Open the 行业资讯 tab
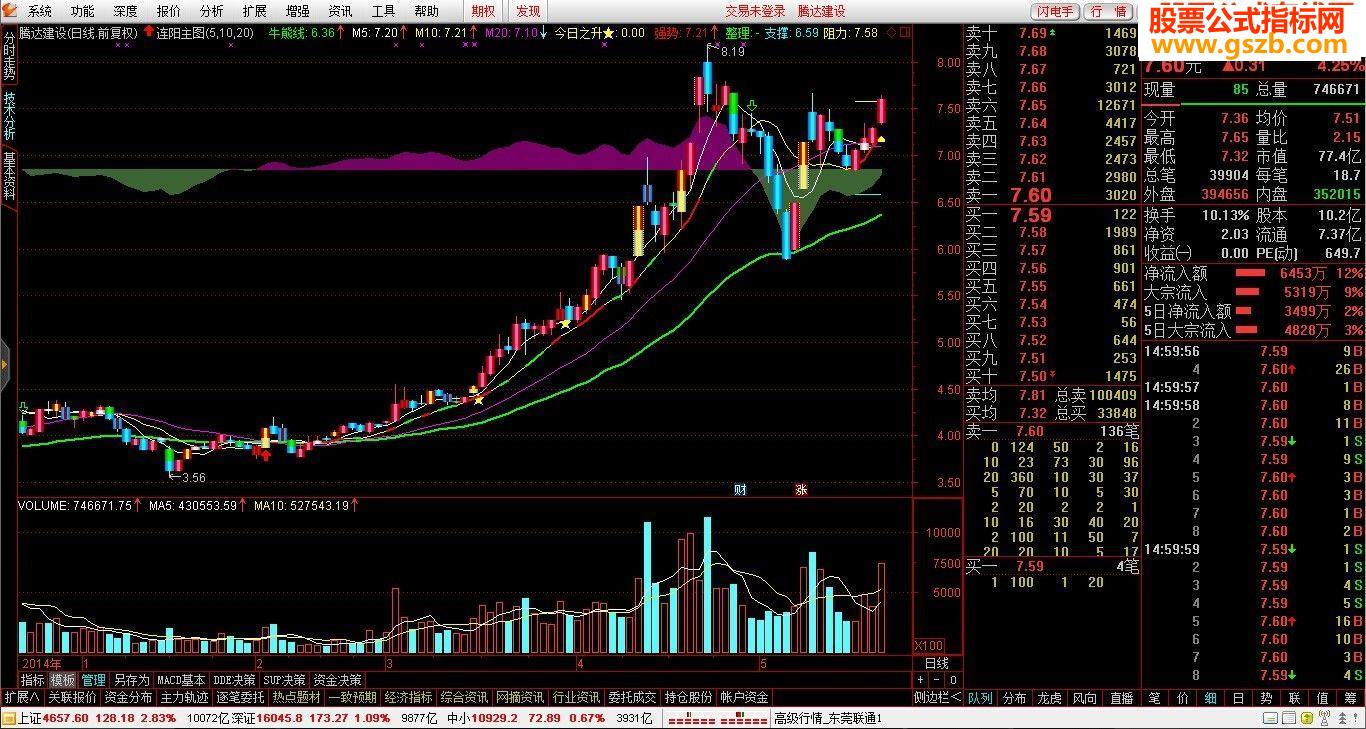 [576, 697]
